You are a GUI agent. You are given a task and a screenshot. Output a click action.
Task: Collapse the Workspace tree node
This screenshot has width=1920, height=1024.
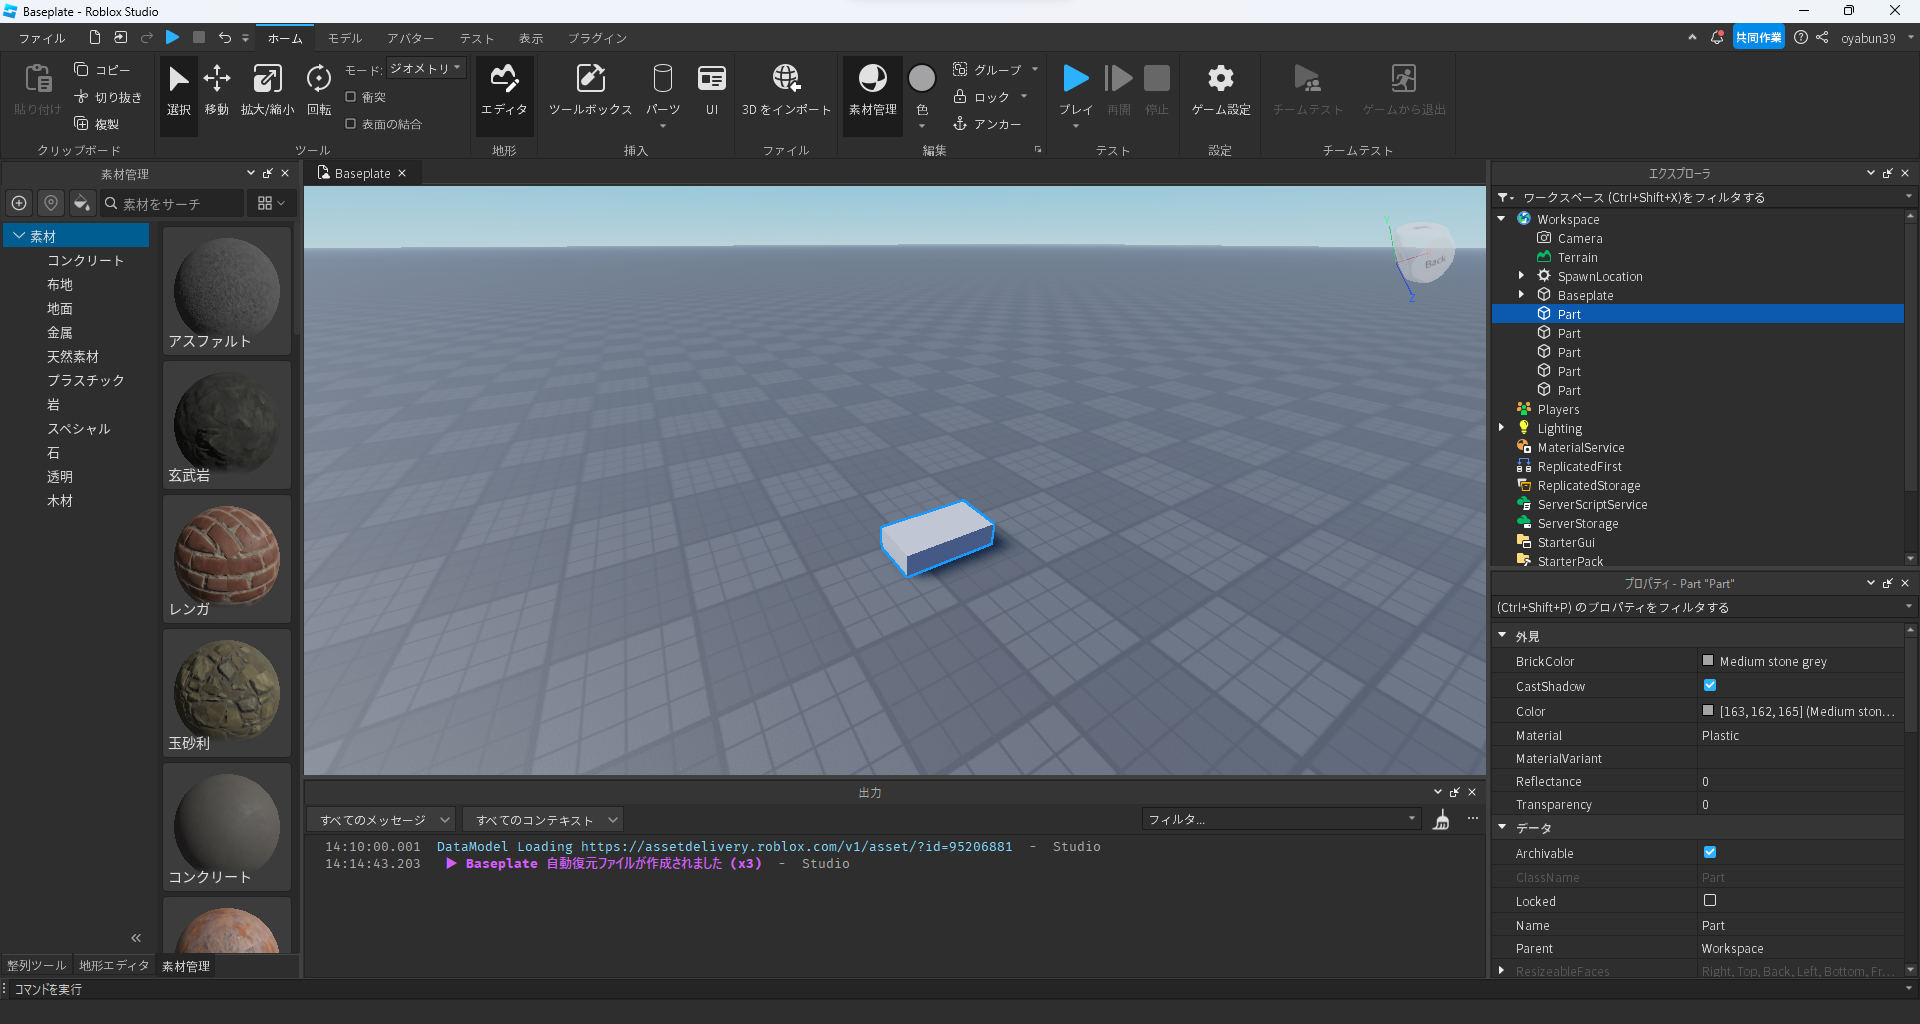1502,219
